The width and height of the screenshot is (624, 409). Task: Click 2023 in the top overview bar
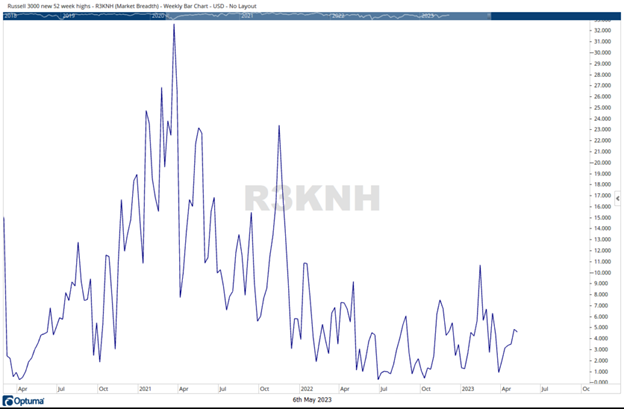click(427, 17)
